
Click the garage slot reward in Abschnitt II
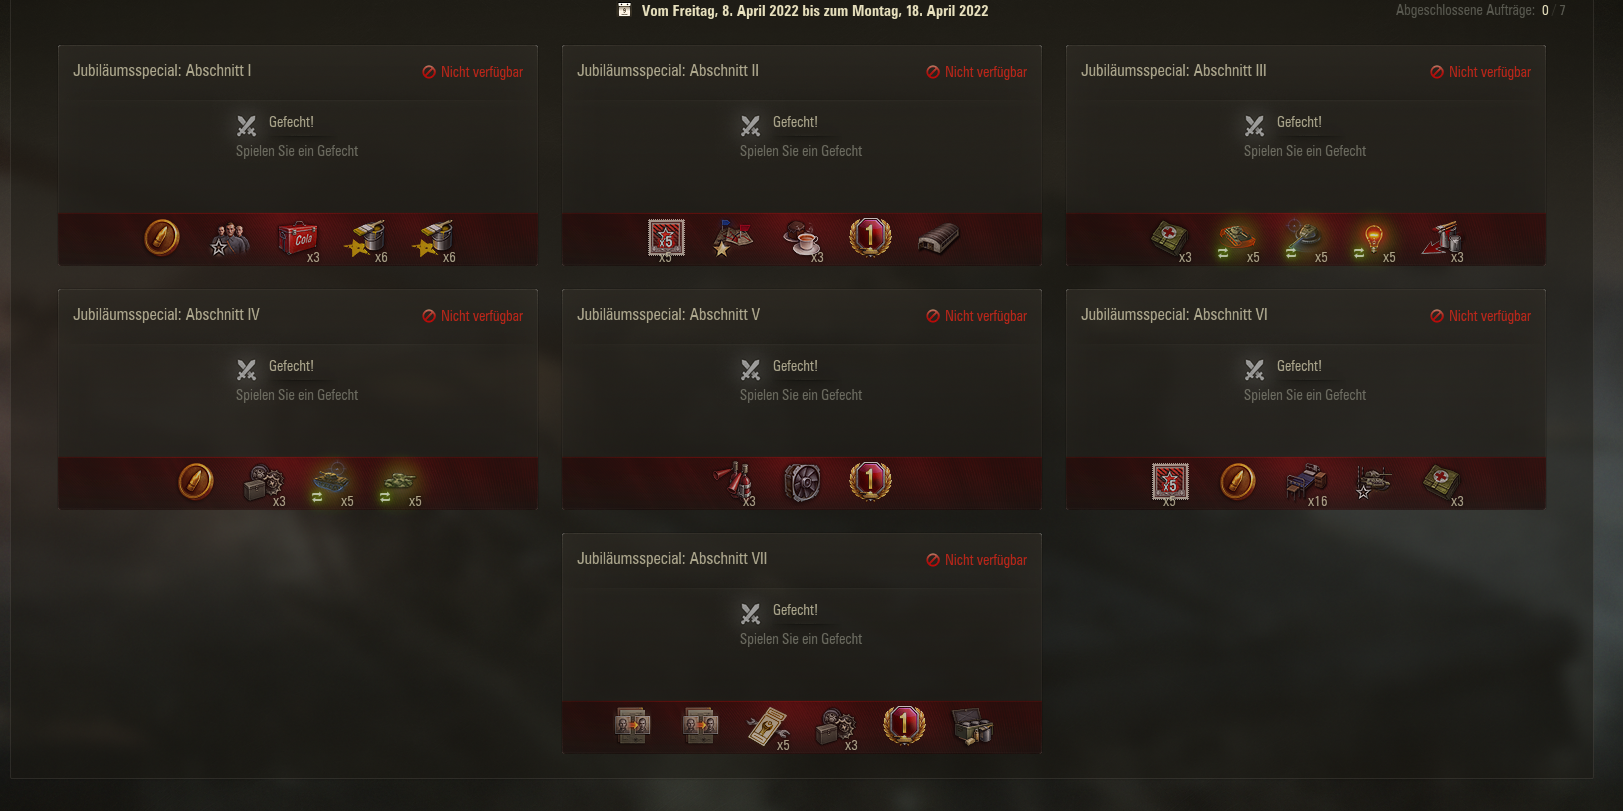click(x=938, y=239)
